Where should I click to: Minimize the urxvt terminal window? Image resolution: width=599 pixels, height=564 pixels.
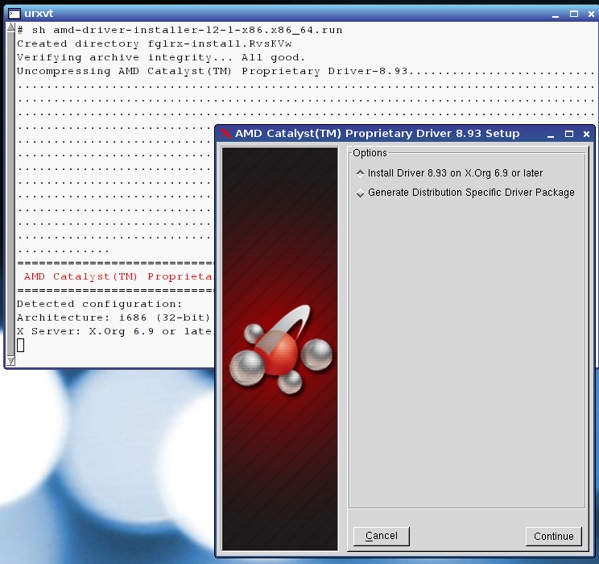[x=555, y=14]
